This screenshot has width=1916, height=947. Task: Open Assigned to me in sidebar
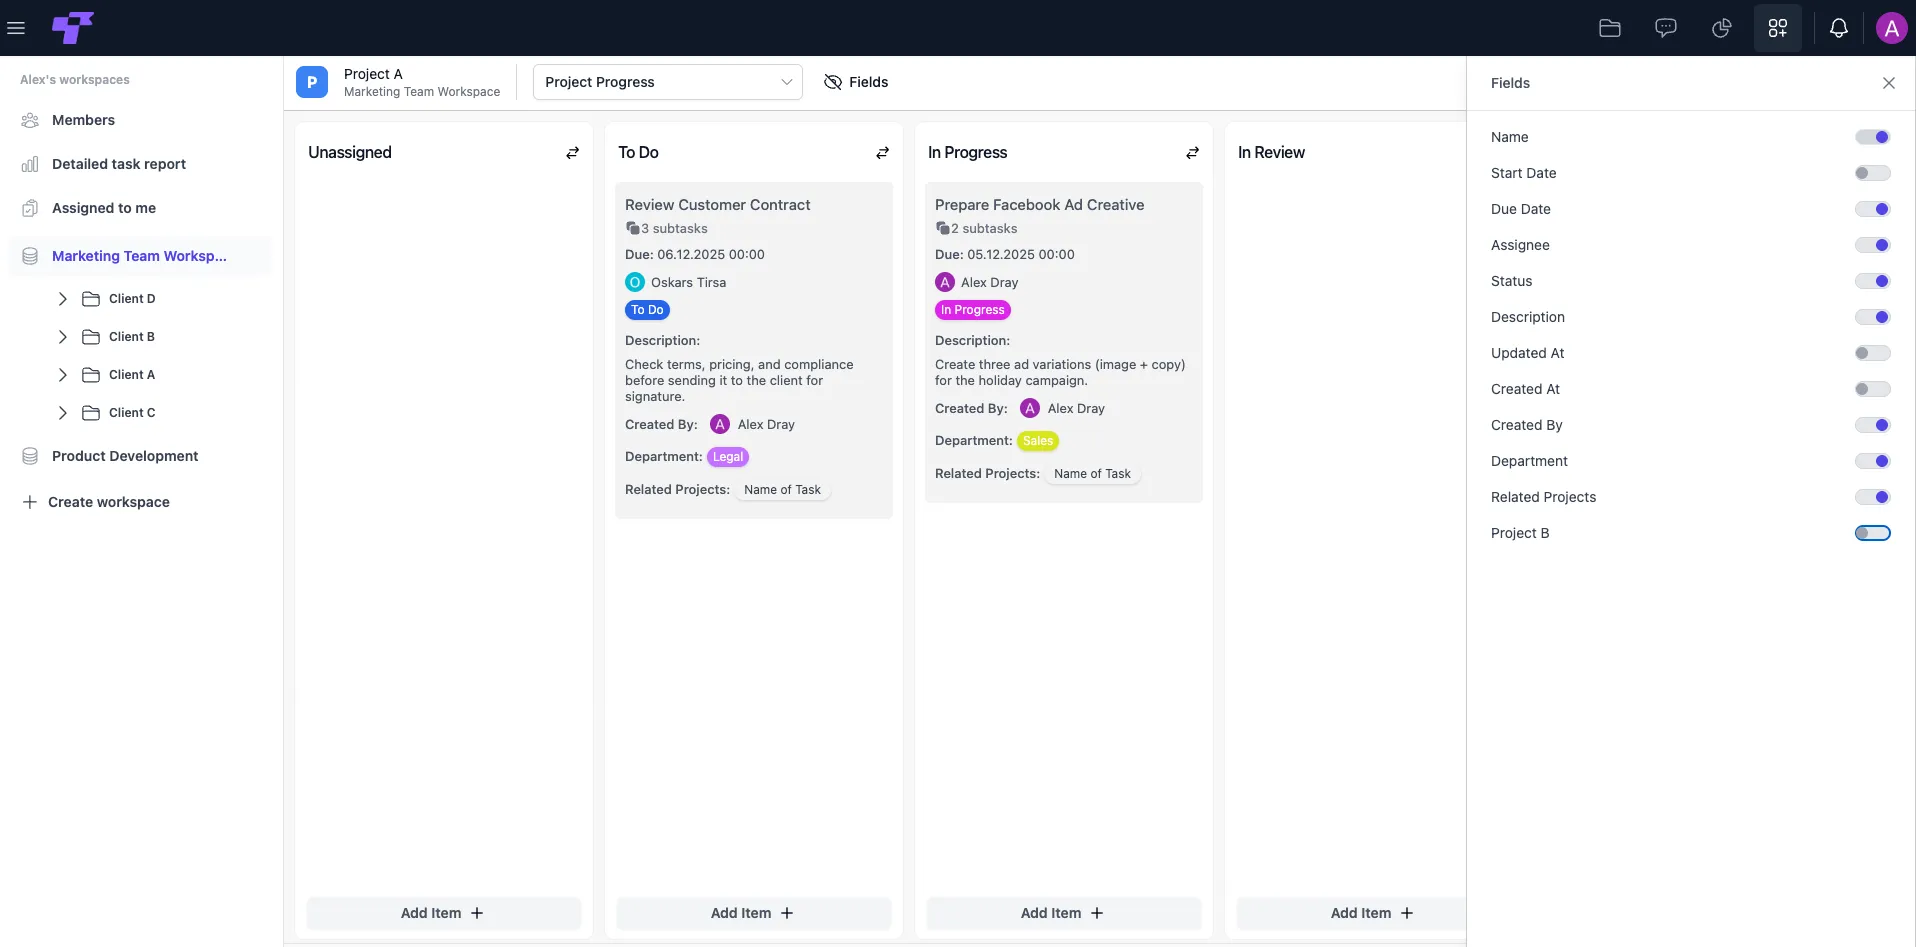click(x=104, y=208)
